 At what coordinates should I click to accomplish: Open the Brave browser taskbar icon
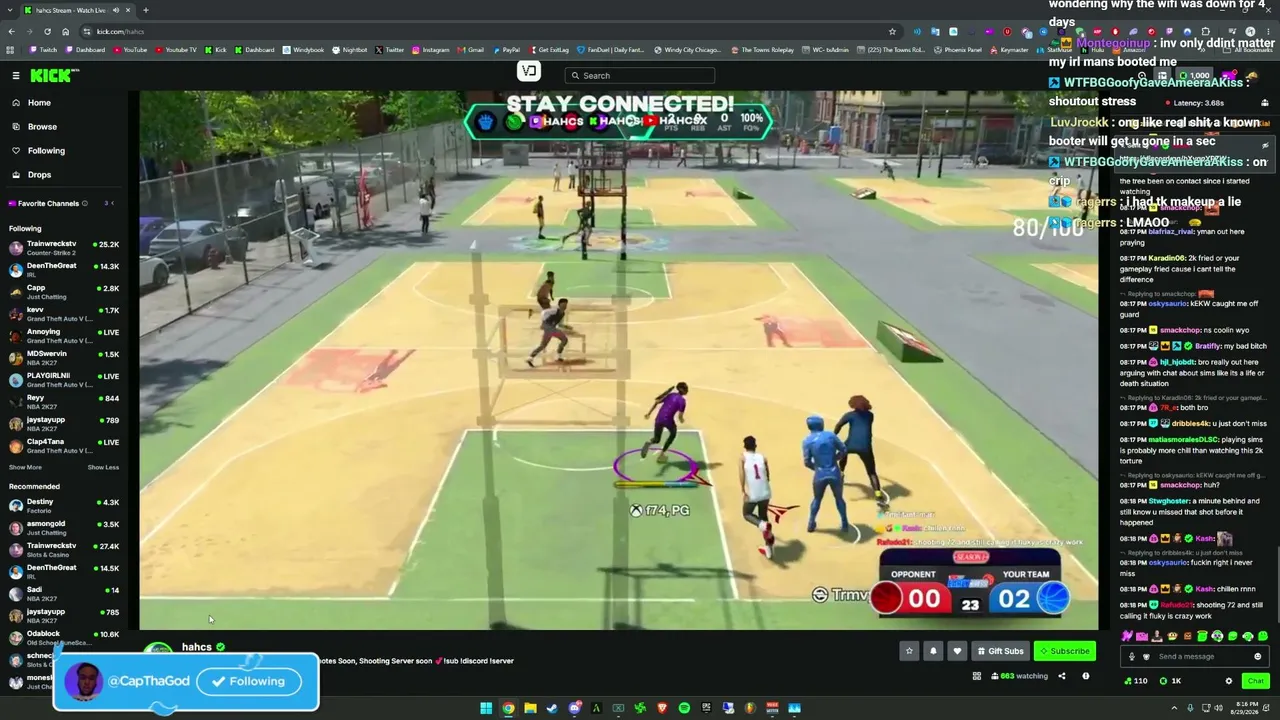pyautogui.click(x=662, y=708)
